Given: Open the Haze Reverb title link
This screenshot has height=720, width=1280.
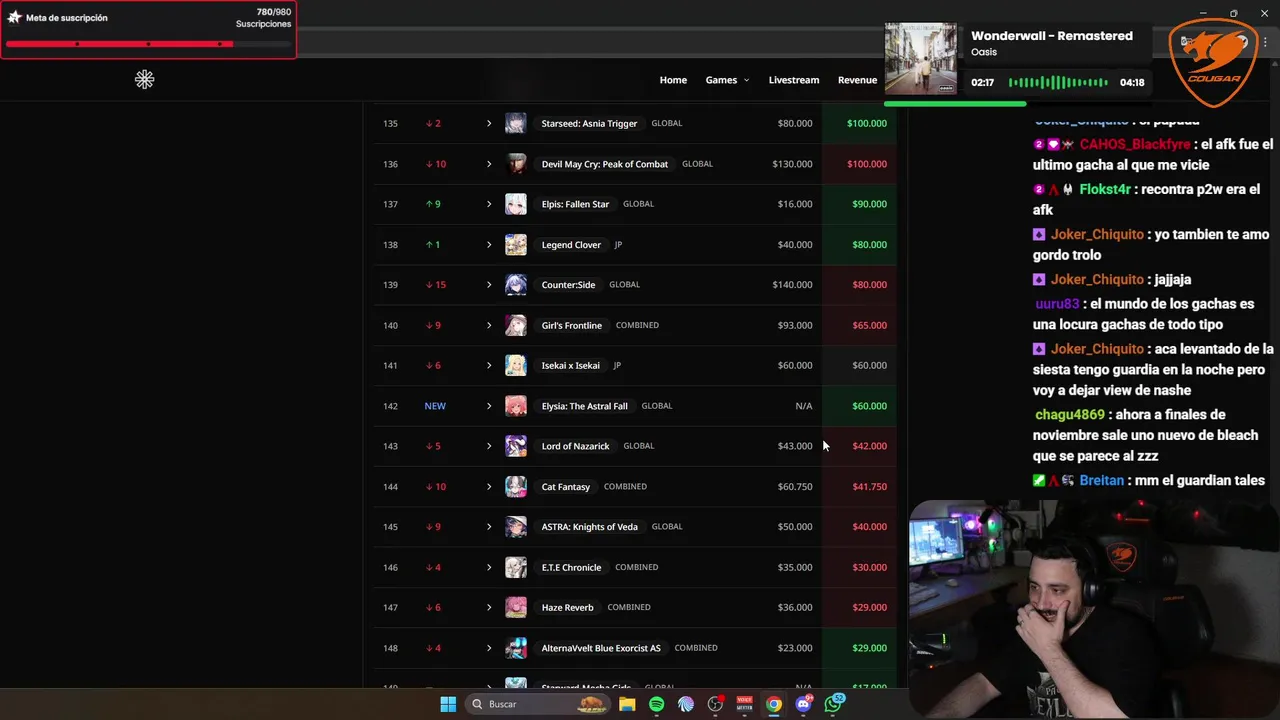Looking at the screenshot, I should 567,607.
